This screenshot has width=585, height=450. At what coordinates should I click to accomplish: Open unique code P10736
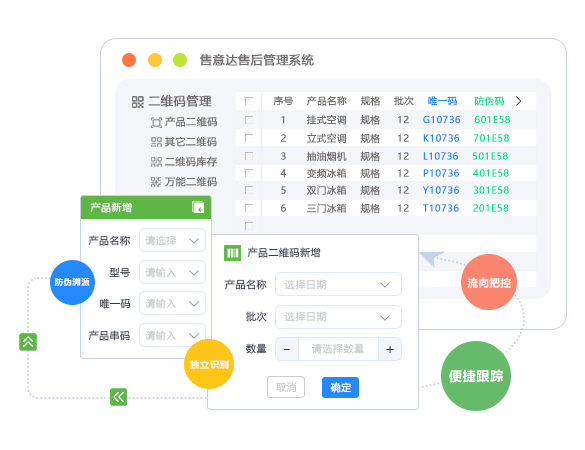441,173
